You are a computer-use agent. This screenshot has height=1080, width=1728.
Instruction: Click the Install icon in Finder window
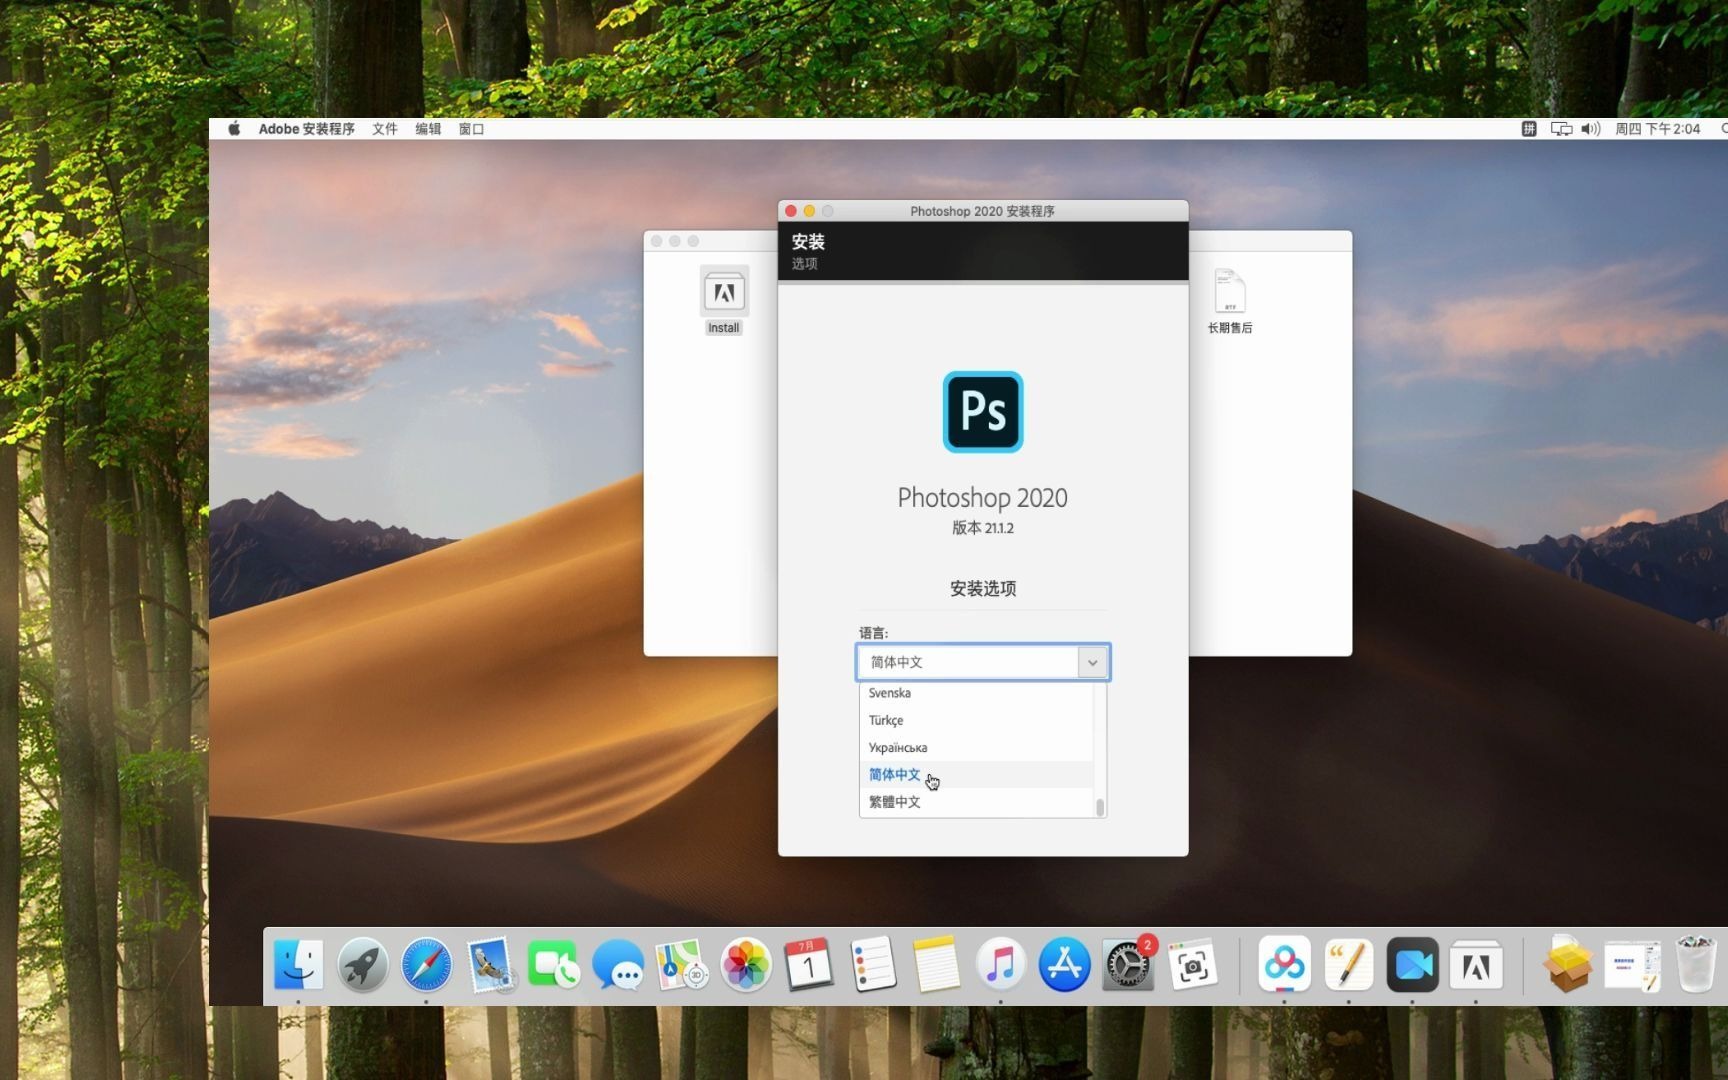point(724,292)
